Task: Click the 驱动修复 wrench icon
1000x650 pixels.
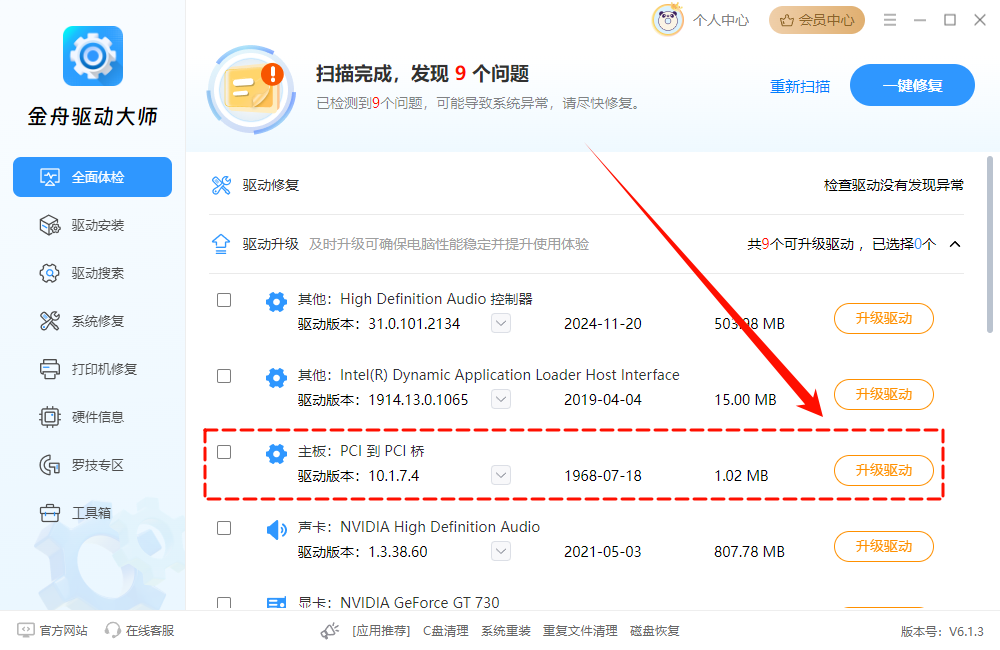Action: (x=221, y=185)
